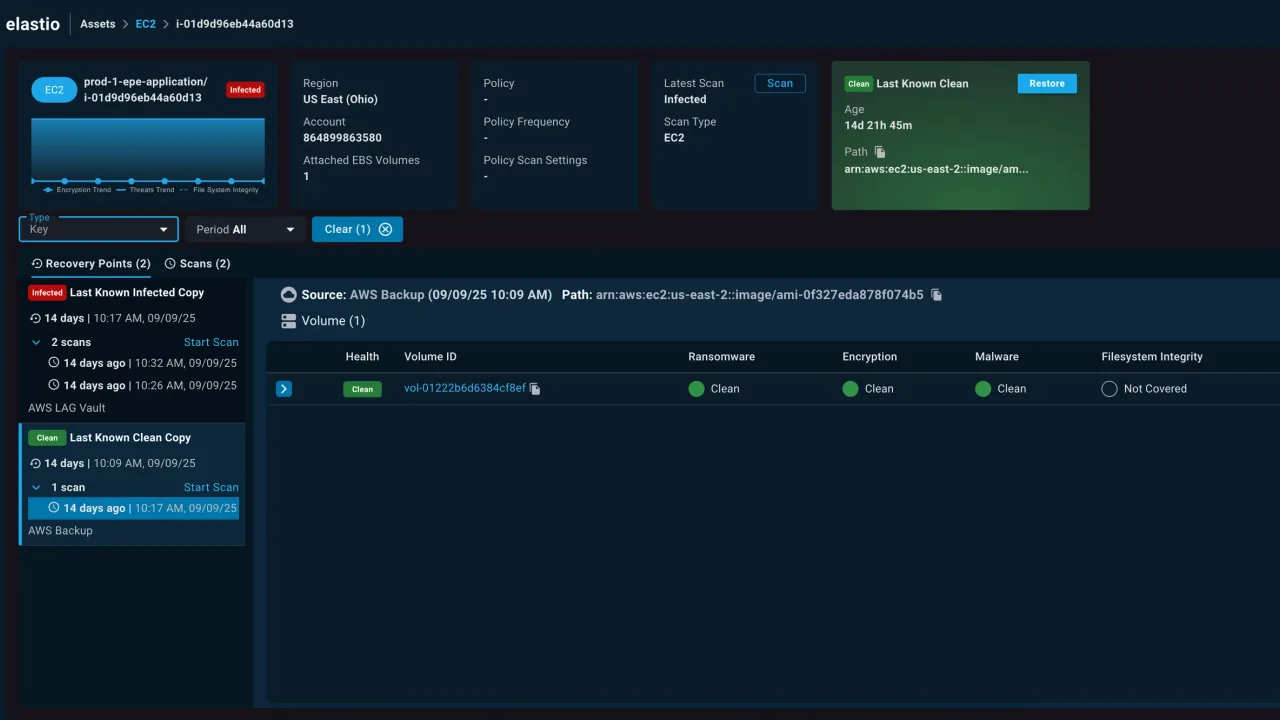The width and height of the screenshot is (1280, 720).
Task: Copy volume ID vol-01222b6d6384cf8ef
Action: [x=535, y=389]
